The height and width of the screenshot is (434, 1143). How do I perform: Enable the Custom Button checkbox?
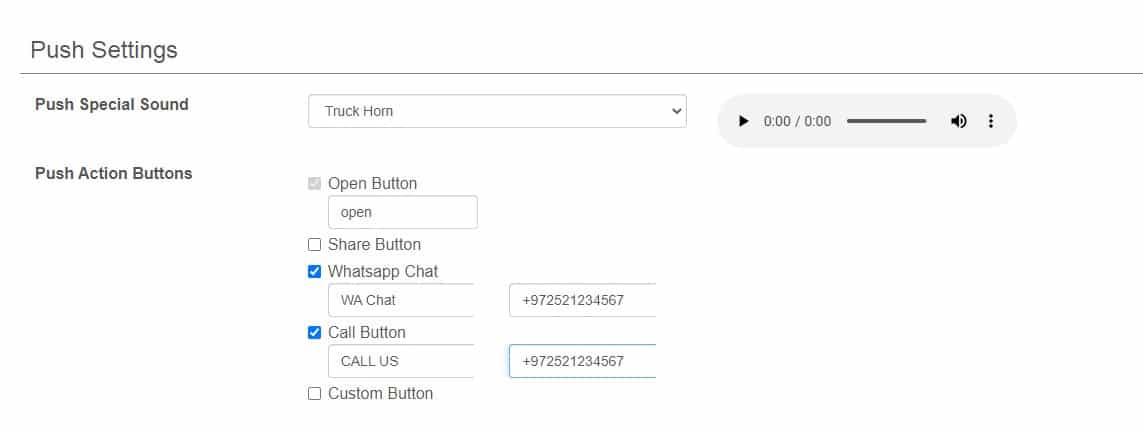coord(315,394)
